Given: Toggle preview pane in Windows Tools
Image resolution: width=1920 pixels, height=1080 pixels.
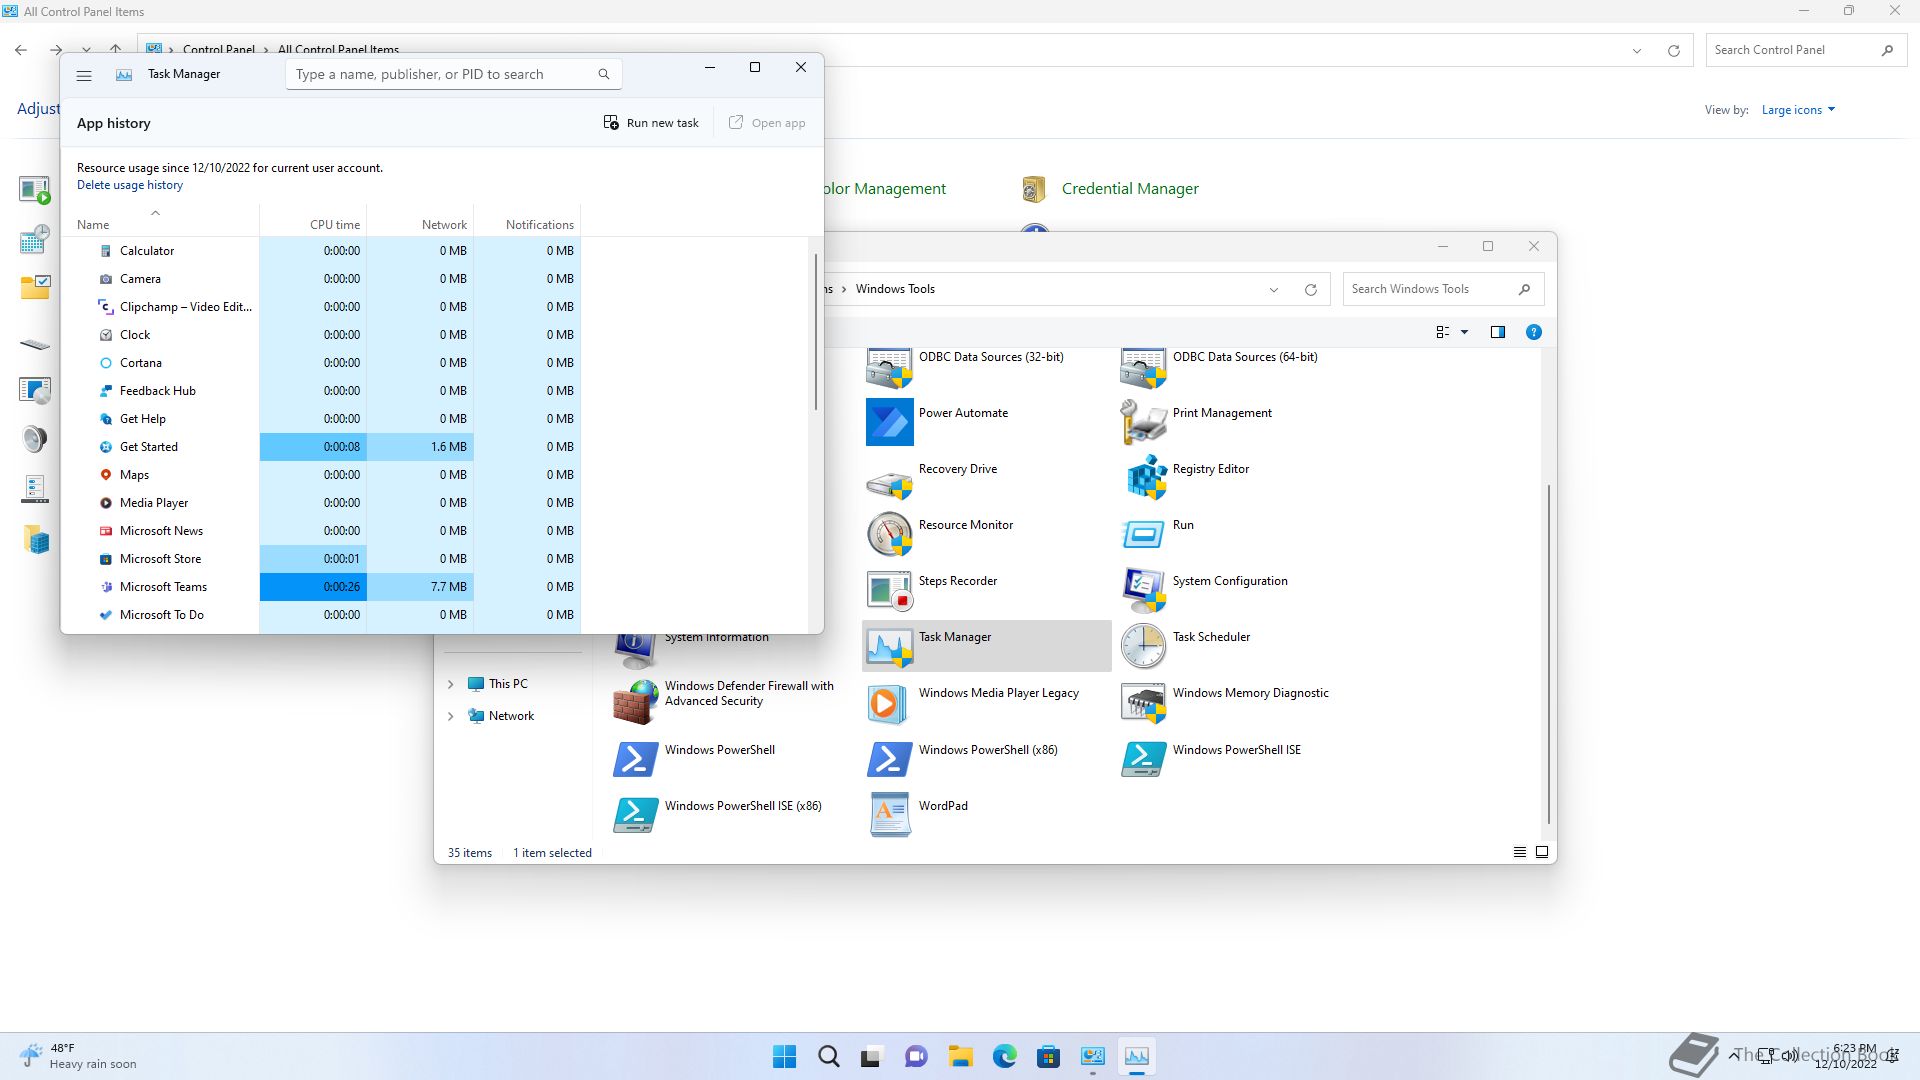Looking at the screenshot, I should click(1498, 332).
